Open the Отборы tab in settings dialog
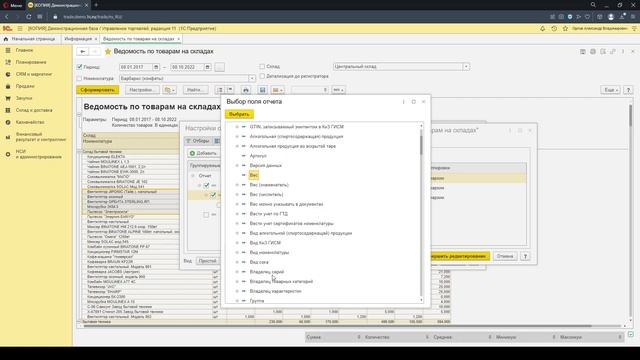Image resolution: width=640 pixels, height=360 pixels. tap(198, 141)
